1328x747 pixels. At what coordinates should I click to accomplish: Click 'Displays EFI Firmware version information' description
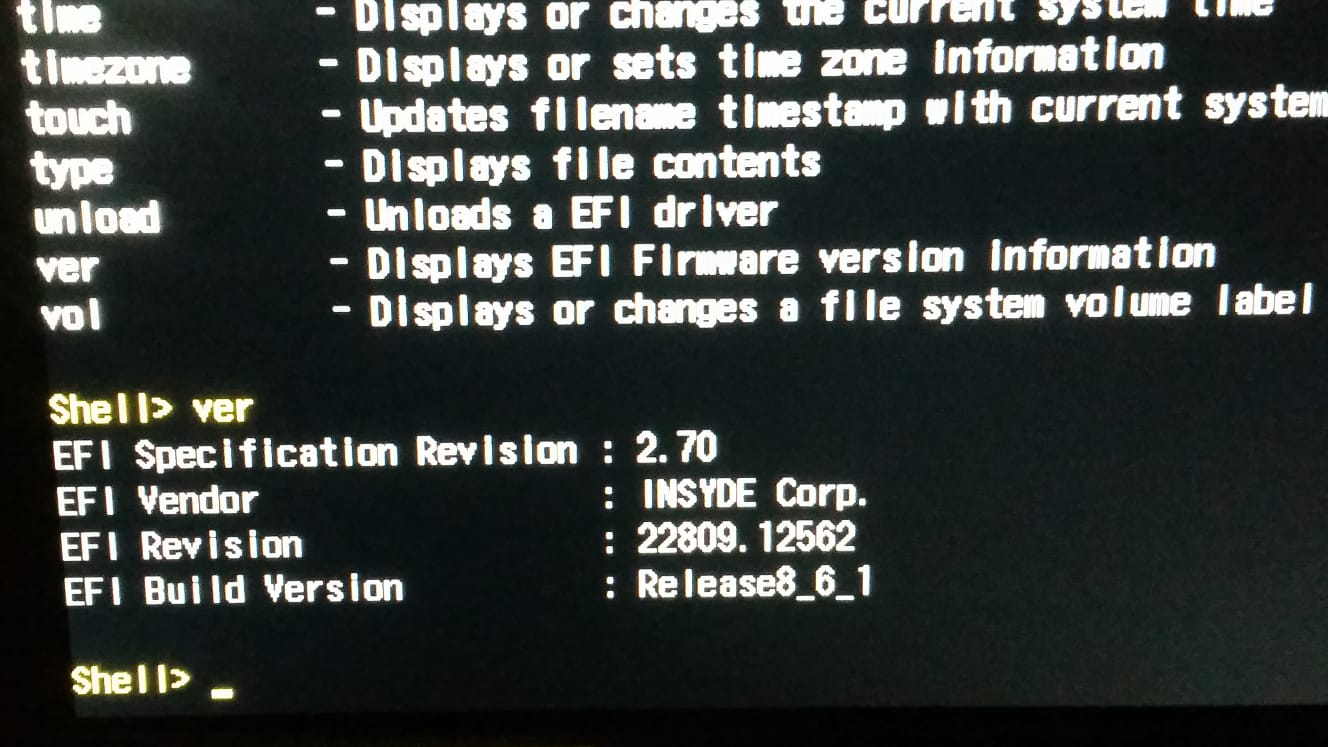790,261
